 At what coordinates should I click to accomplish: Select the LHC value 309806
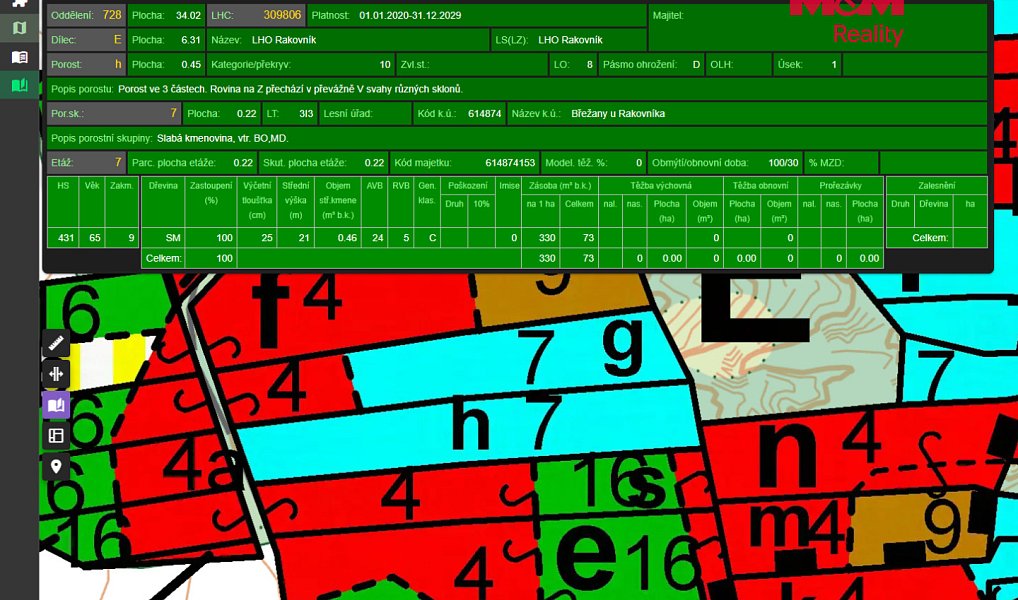pyautogui.click(x=282, y=15)
